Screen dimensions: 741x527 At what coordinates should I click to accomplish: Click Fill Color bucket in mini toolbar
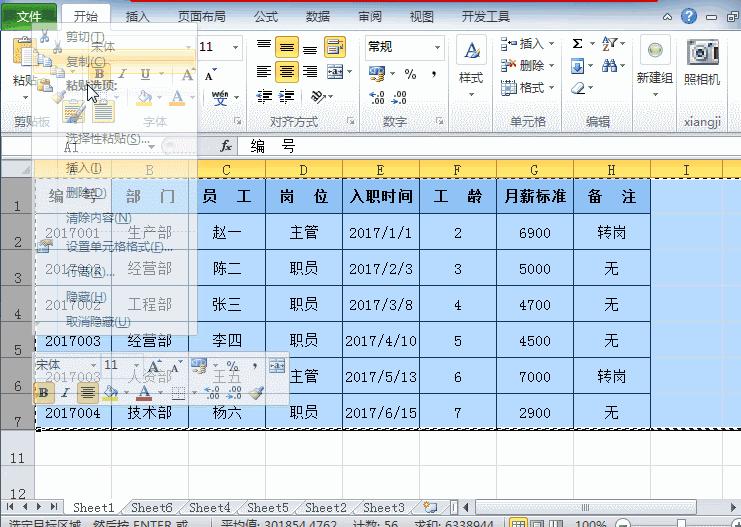point(110,392)
